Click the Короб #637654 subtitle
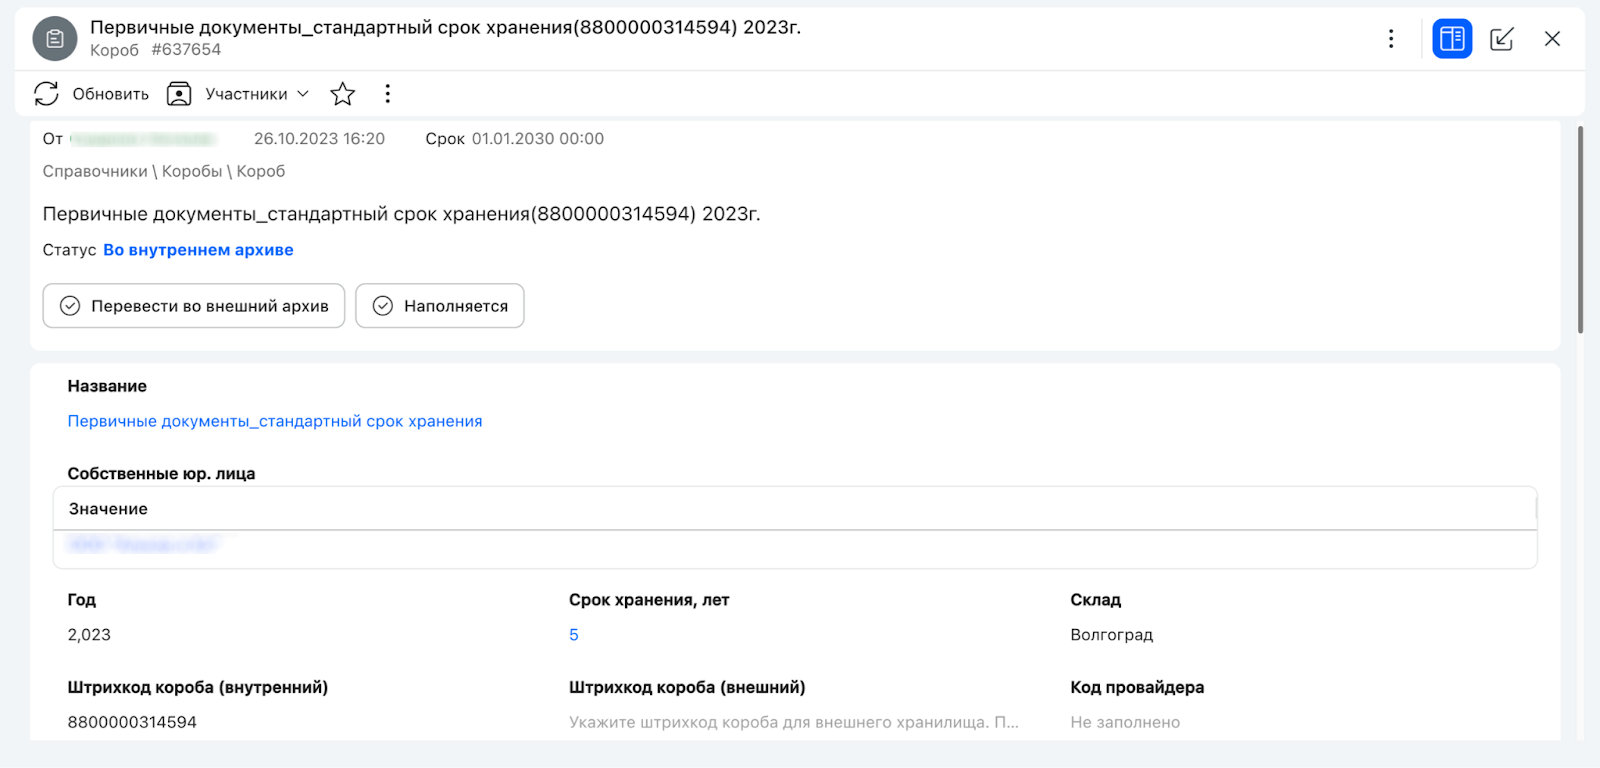 point(155,50)
